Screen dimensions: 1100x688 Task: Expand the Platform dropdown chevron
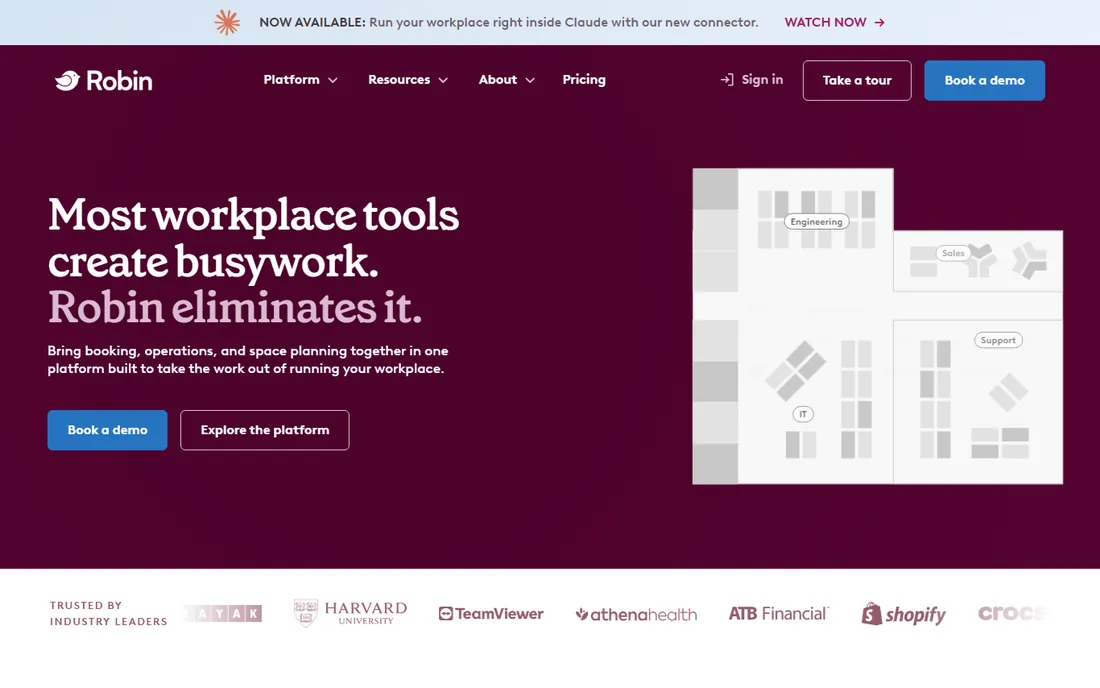pyautogui.click(x=333, y=80)
